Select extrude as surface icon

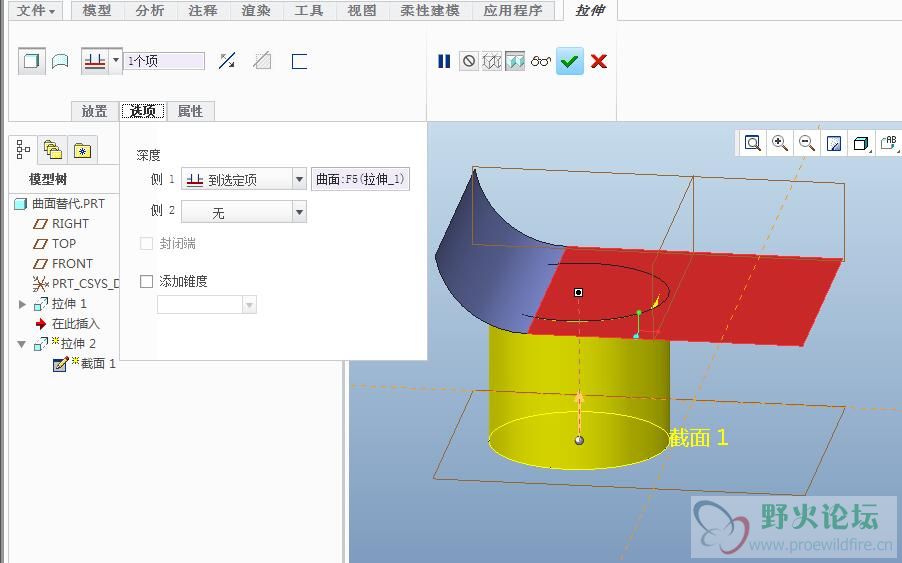coord(60,61)
